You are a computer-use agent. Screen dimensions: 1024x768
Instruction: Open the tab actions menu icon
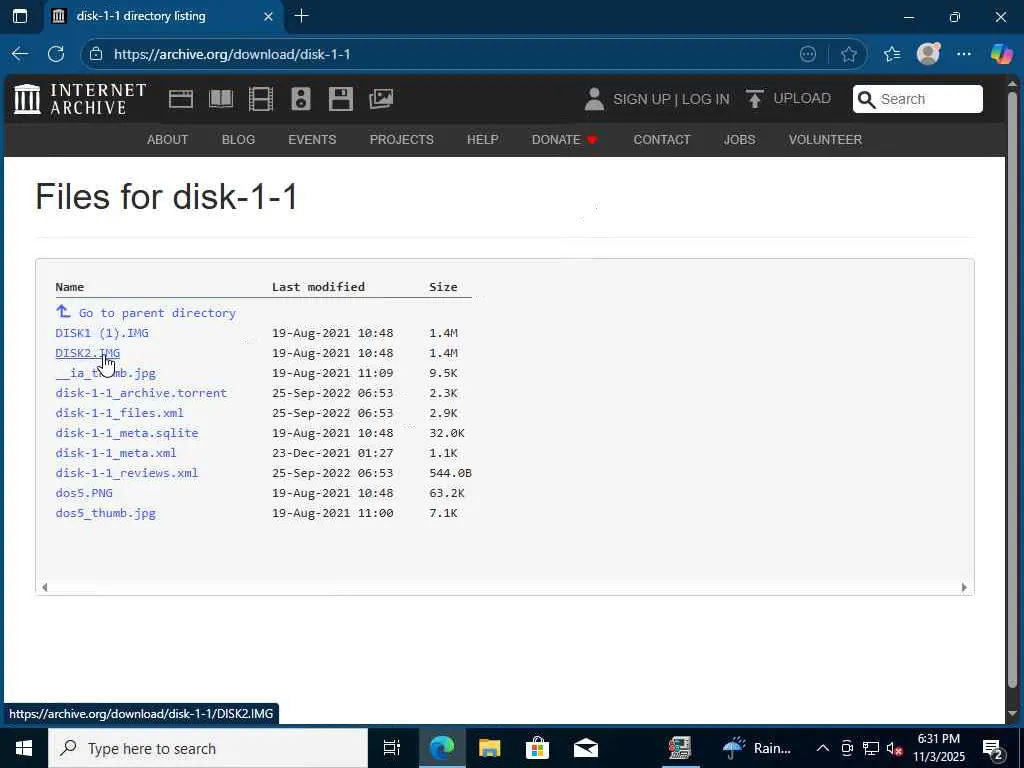pos(20,16)
